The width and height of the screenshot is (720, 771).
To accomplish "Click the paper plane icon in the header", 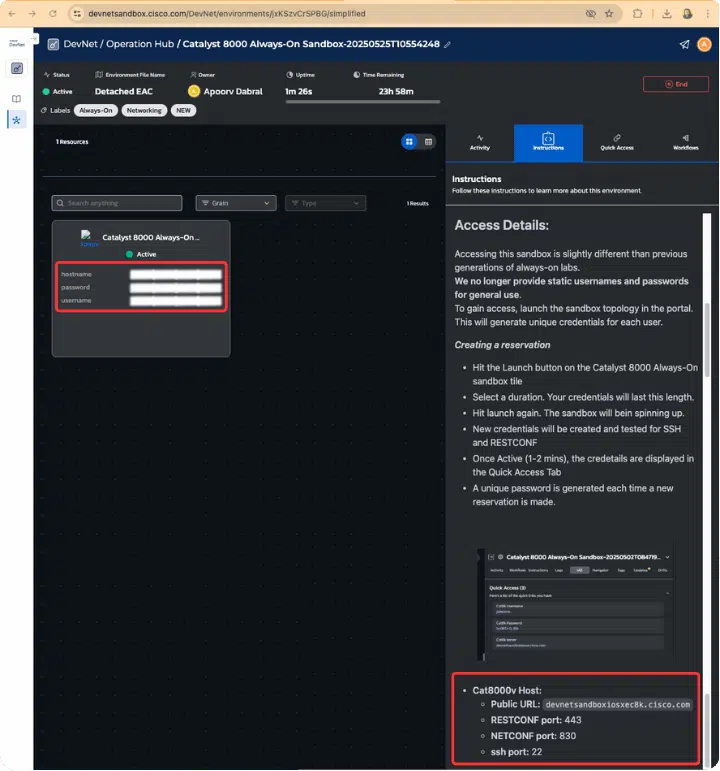I will click(684, 44).
